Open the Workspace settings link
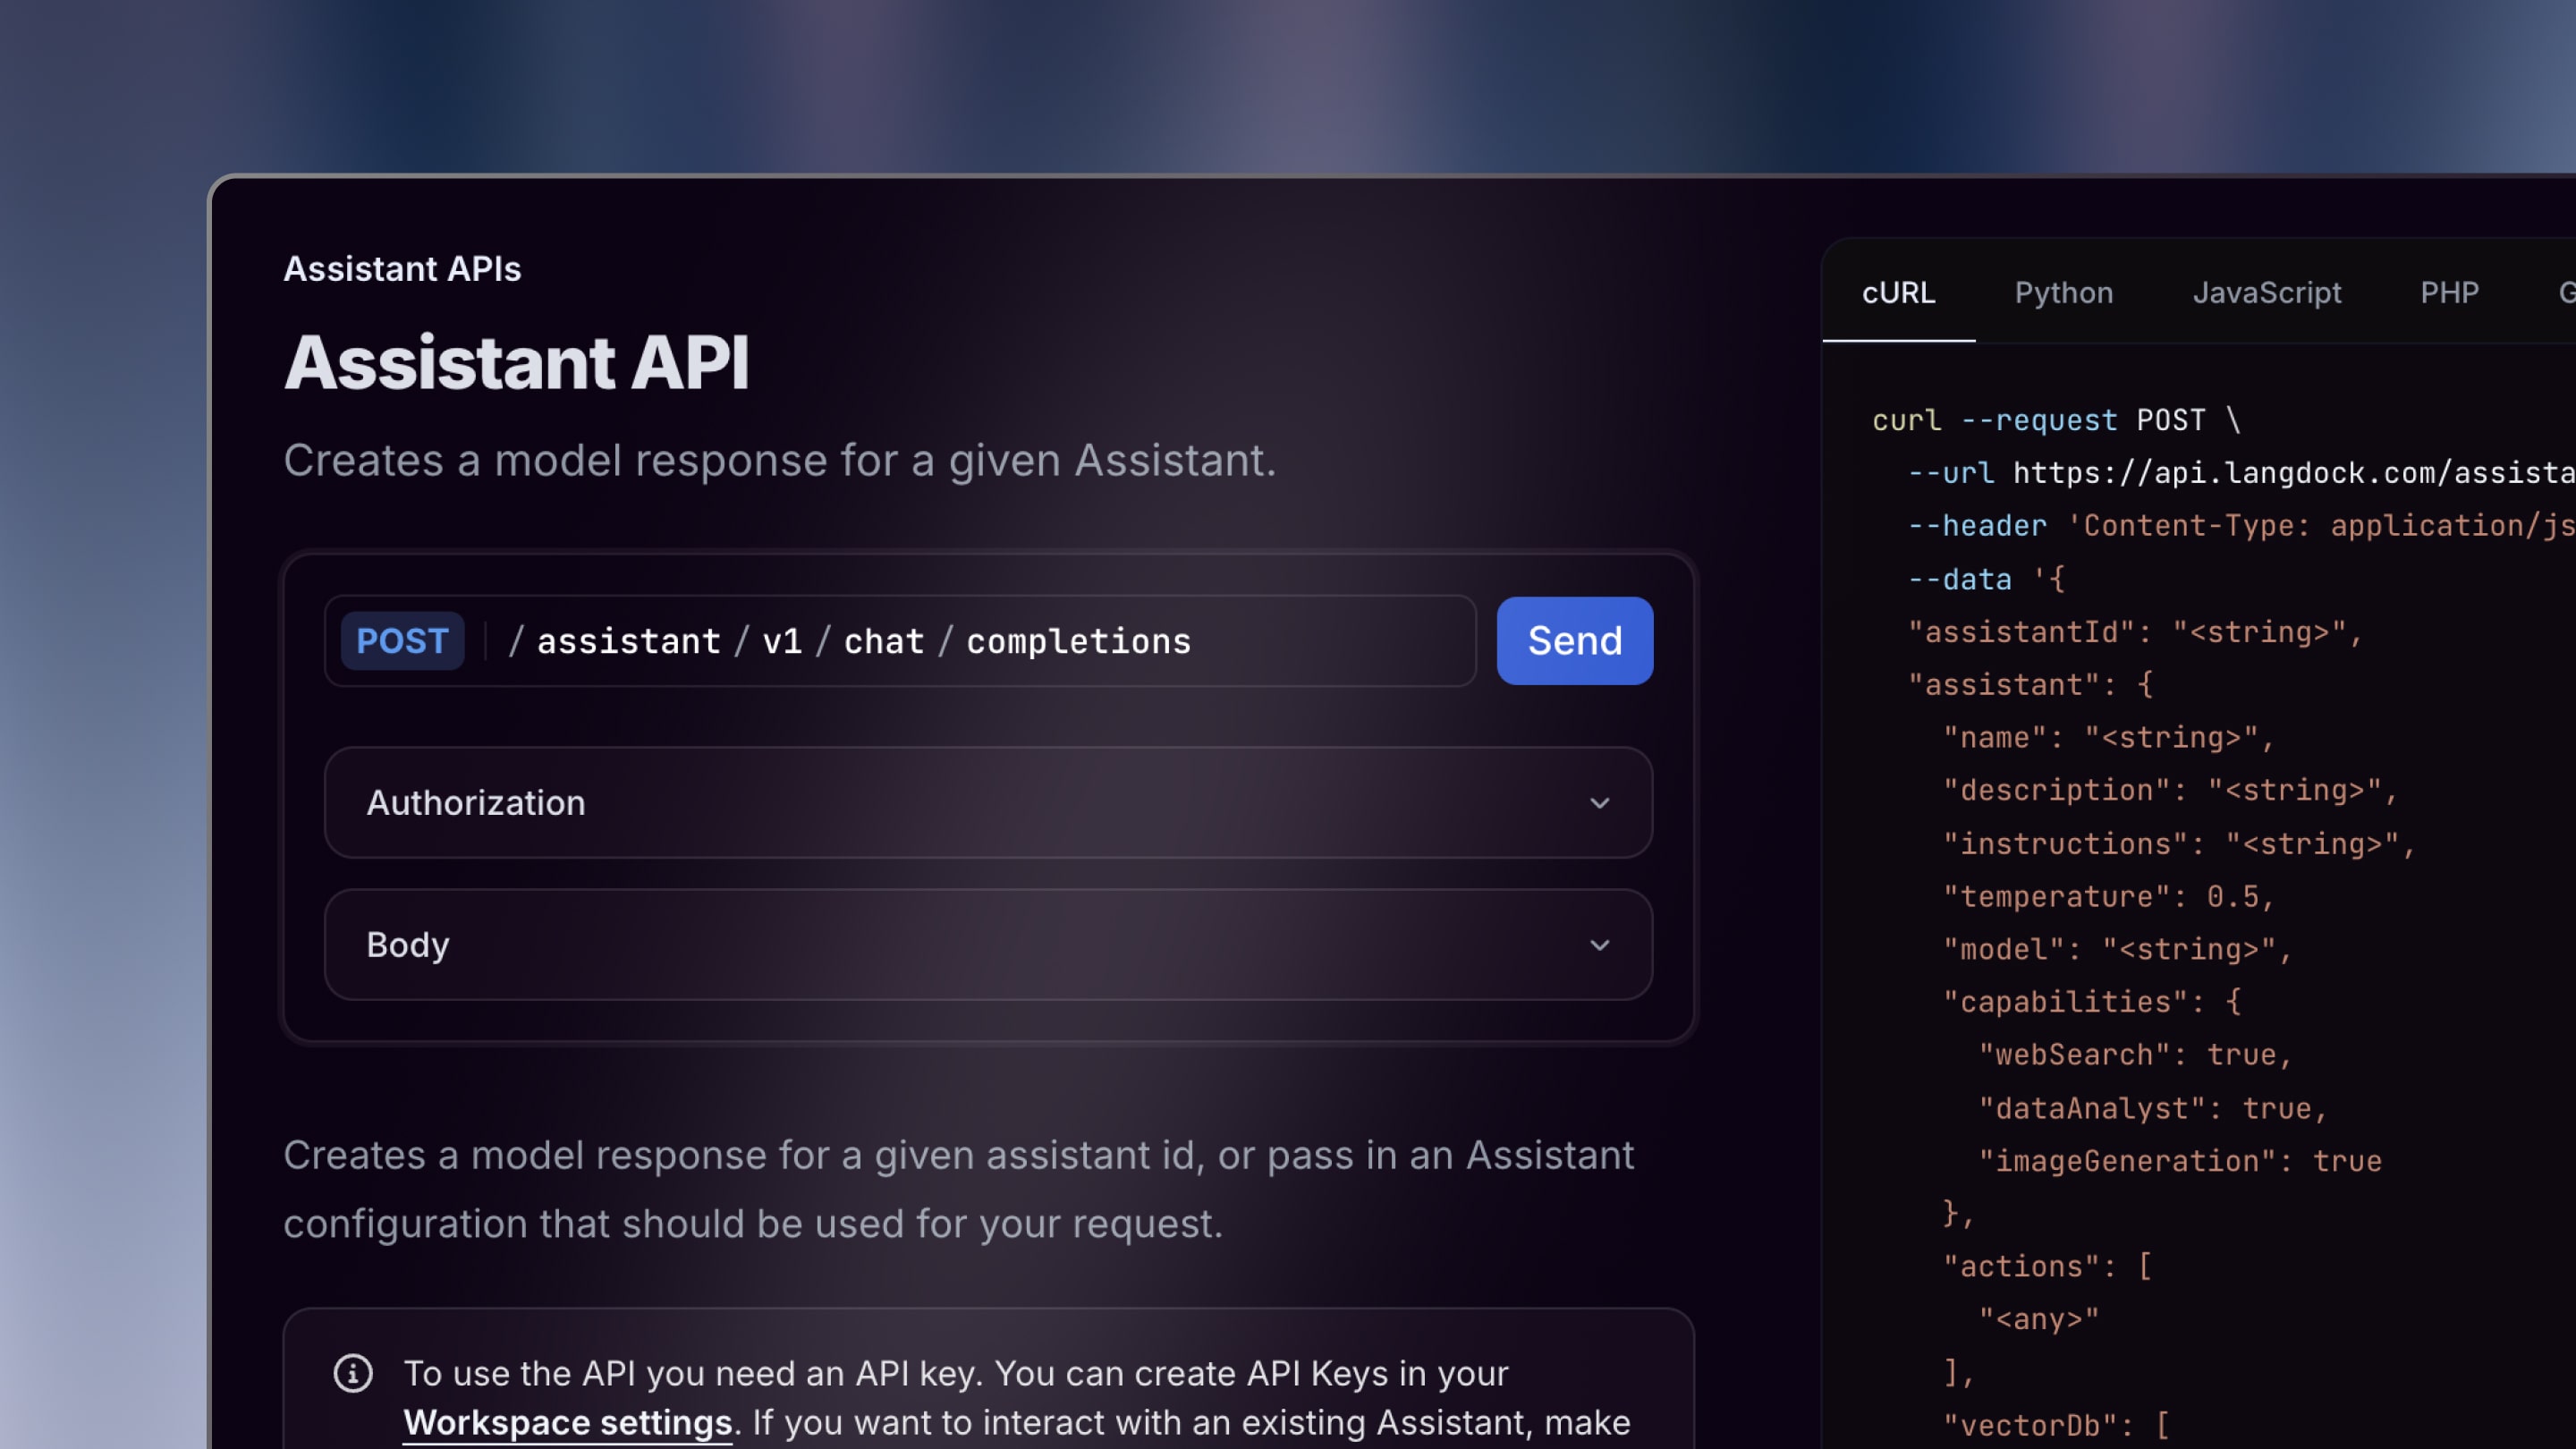 566,1422
